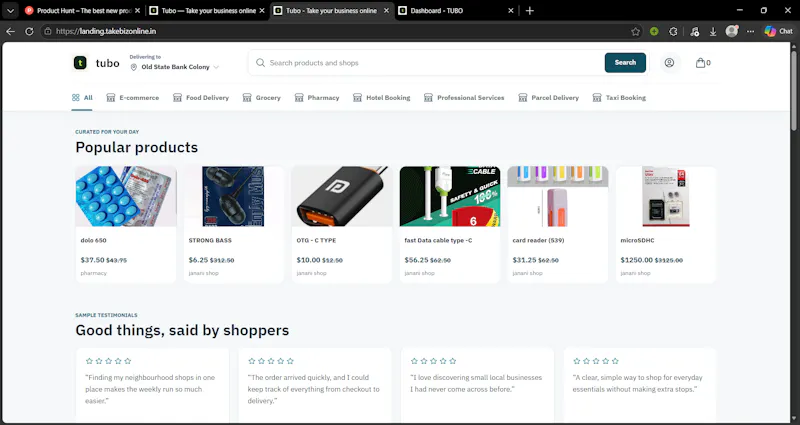Click the Popular products heading
This screenshot has width=800, height=425.
click(137, 147)
